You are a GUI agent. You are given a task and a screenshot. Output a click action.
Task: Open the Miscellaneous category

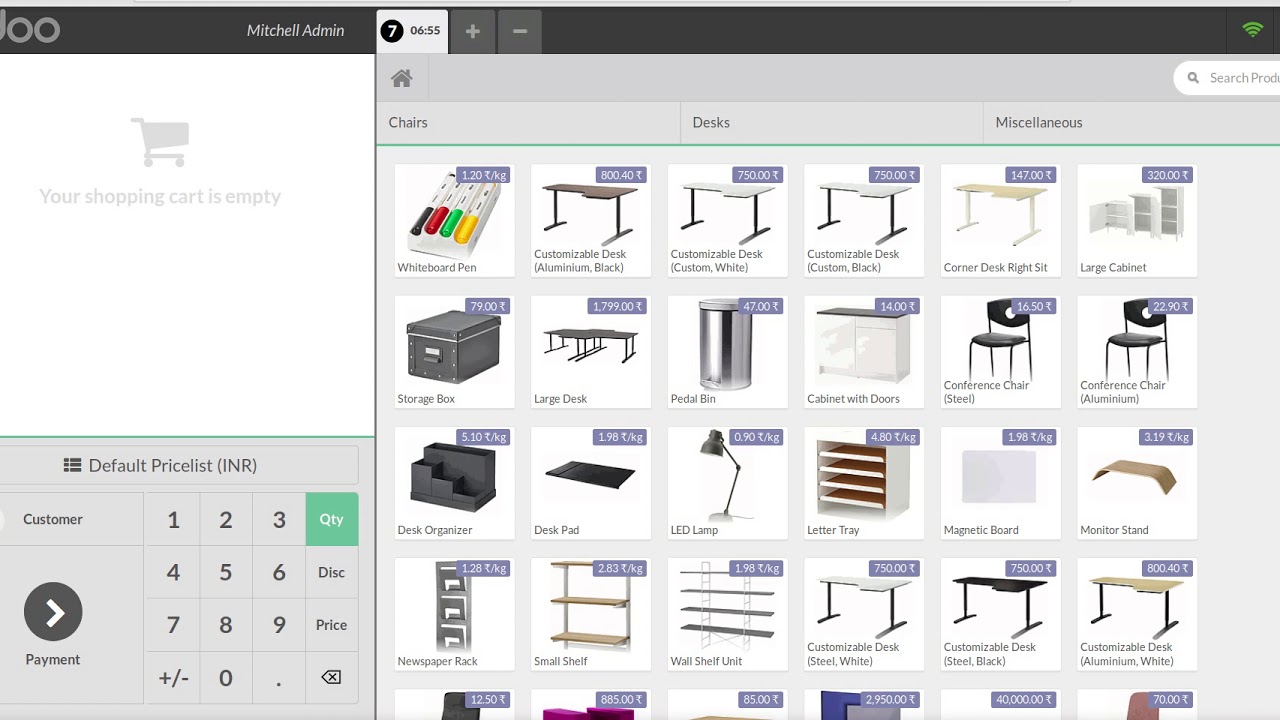pos(1132,122)
